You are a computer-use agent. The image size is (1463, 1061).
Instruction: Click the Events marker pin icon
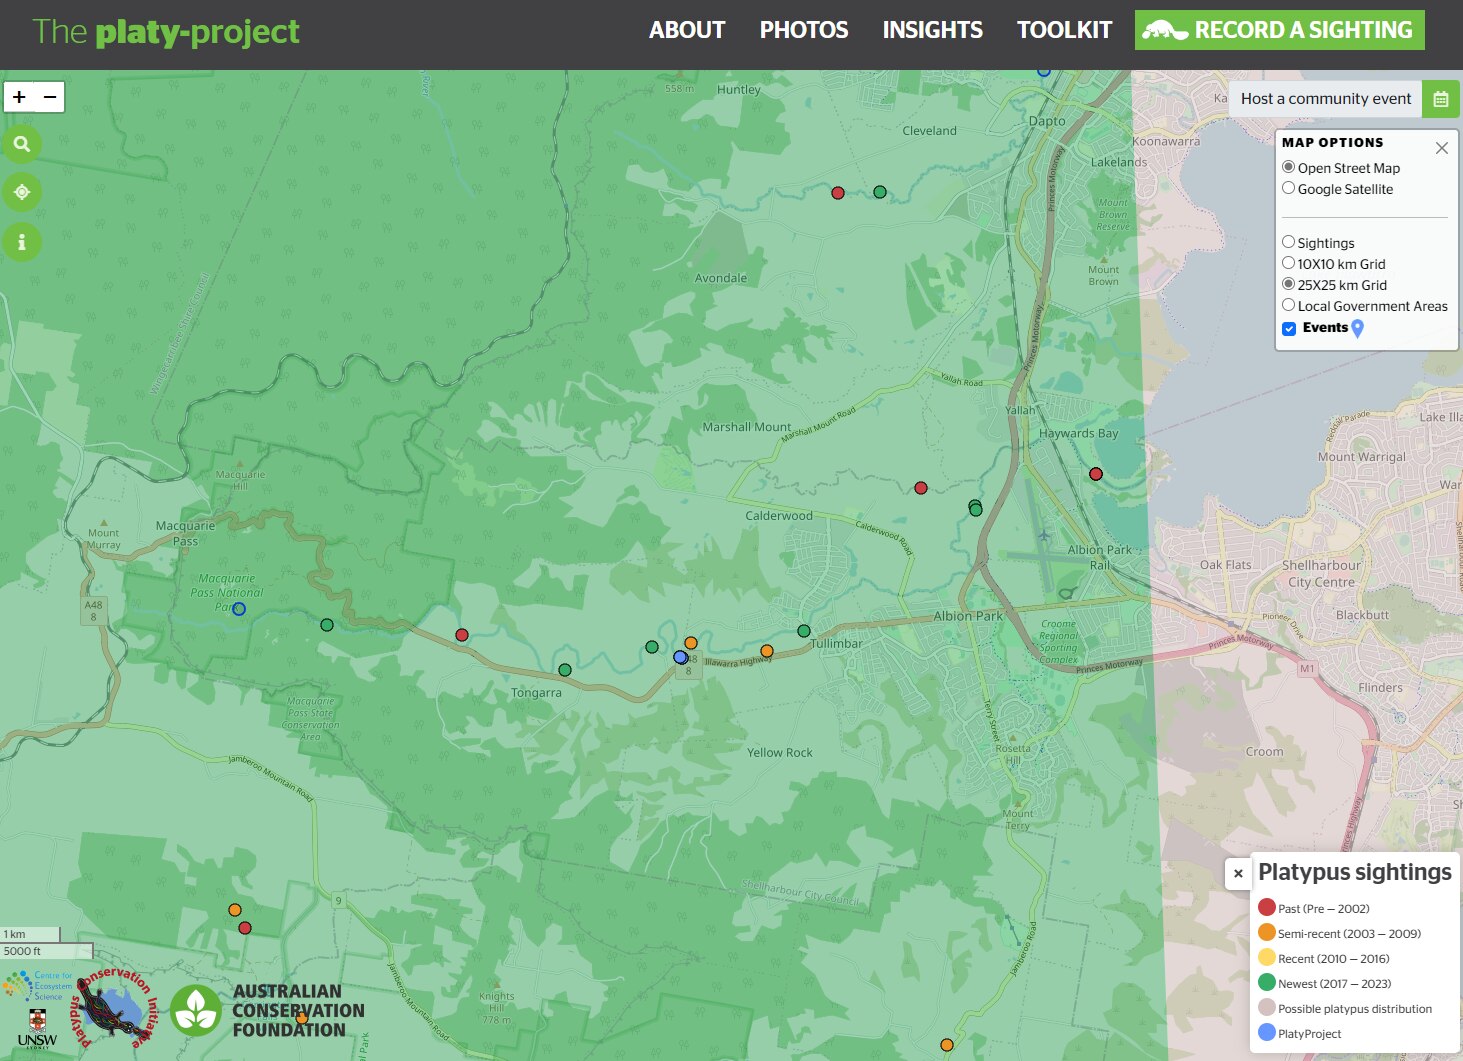point(1357,328)
